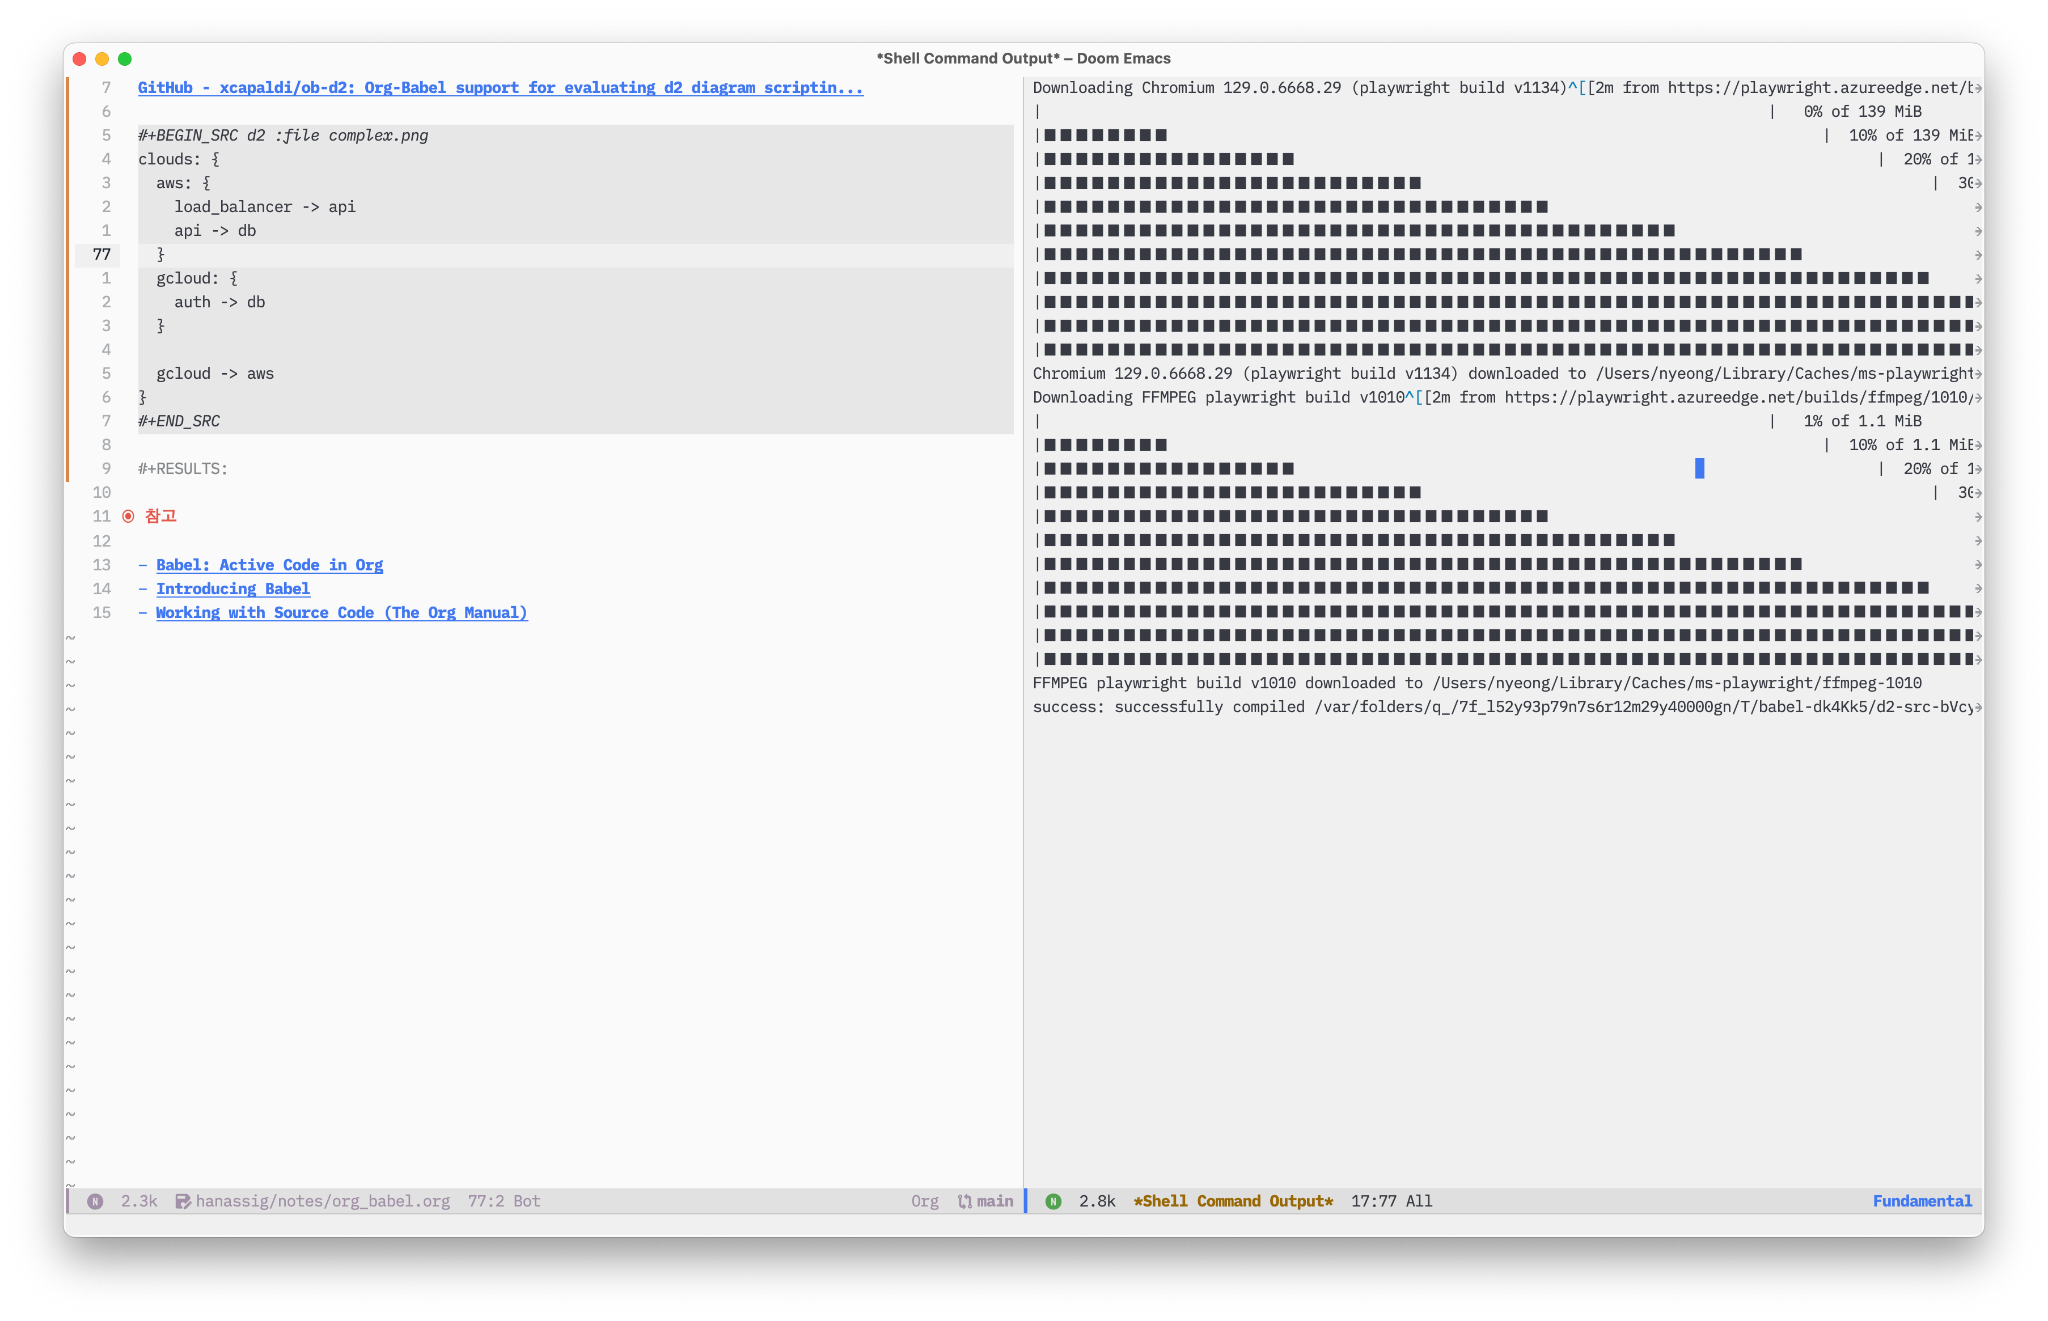Click the 1% of 1.1 MiB progress text
This screenshot has width=2048, height=1321.
(x=1862, y=422)
